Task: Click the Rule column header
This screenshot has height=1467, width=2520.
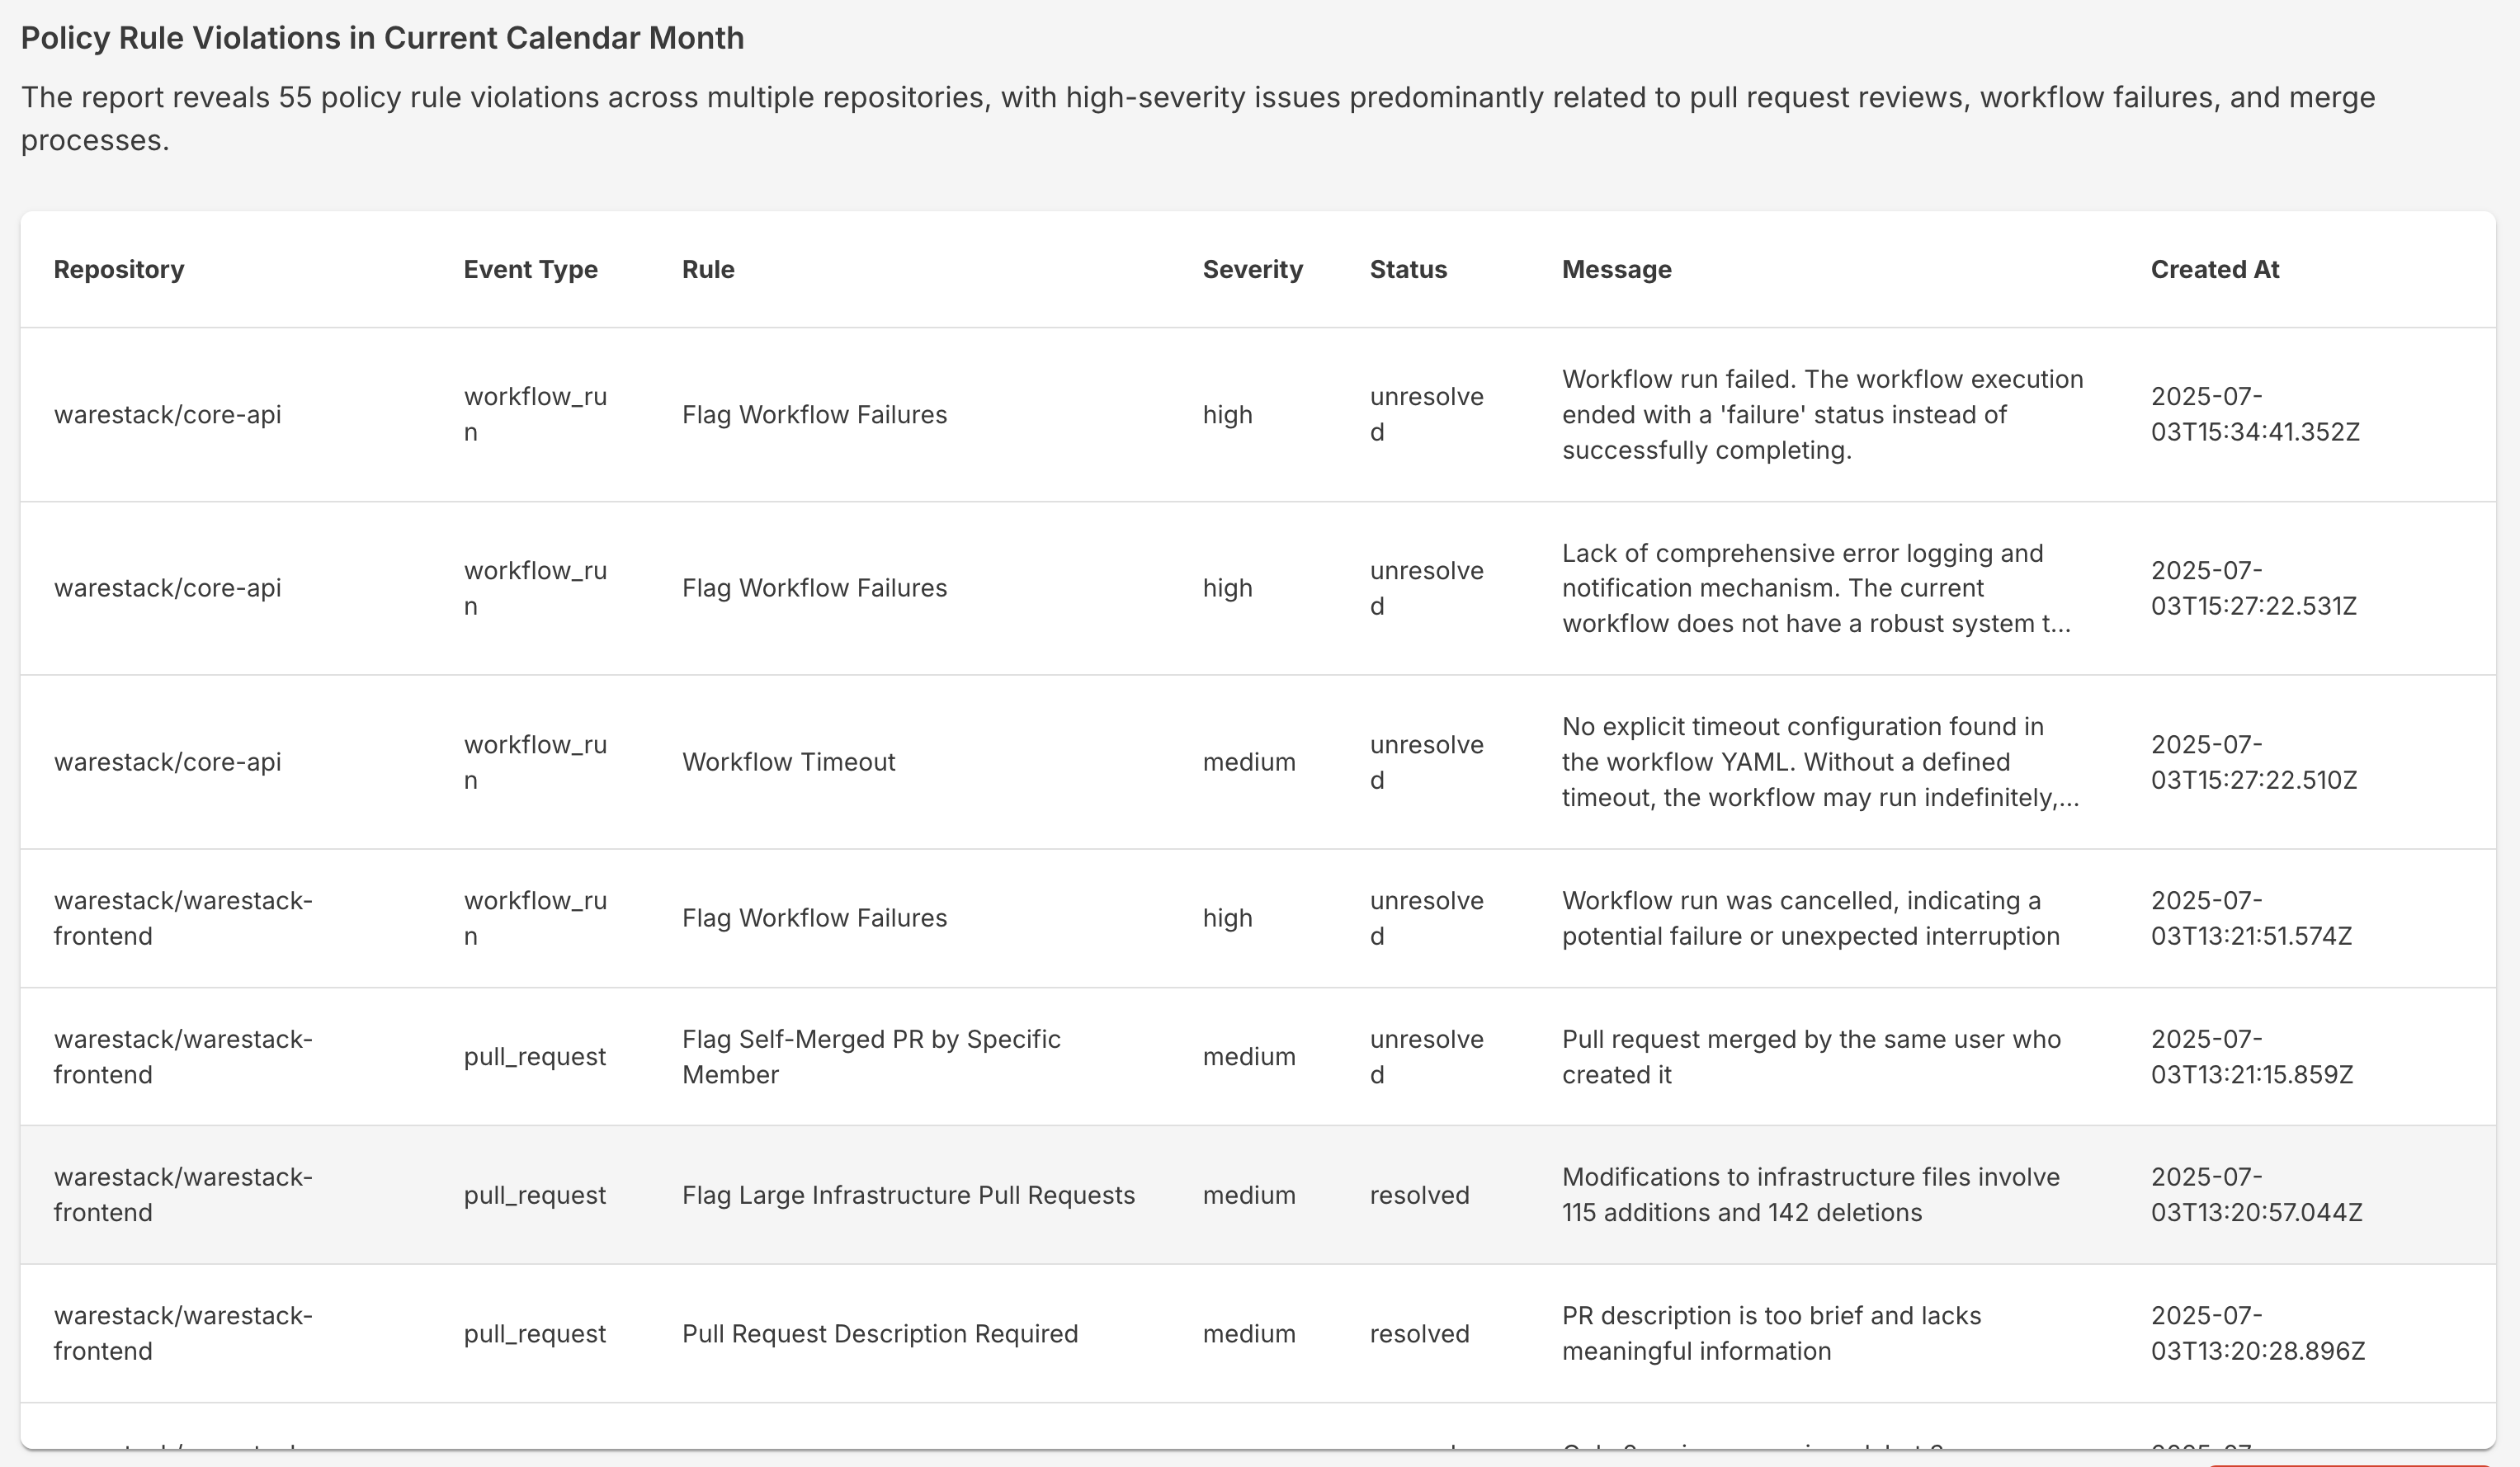Action: pyautogui.click(x=708, y=270)
